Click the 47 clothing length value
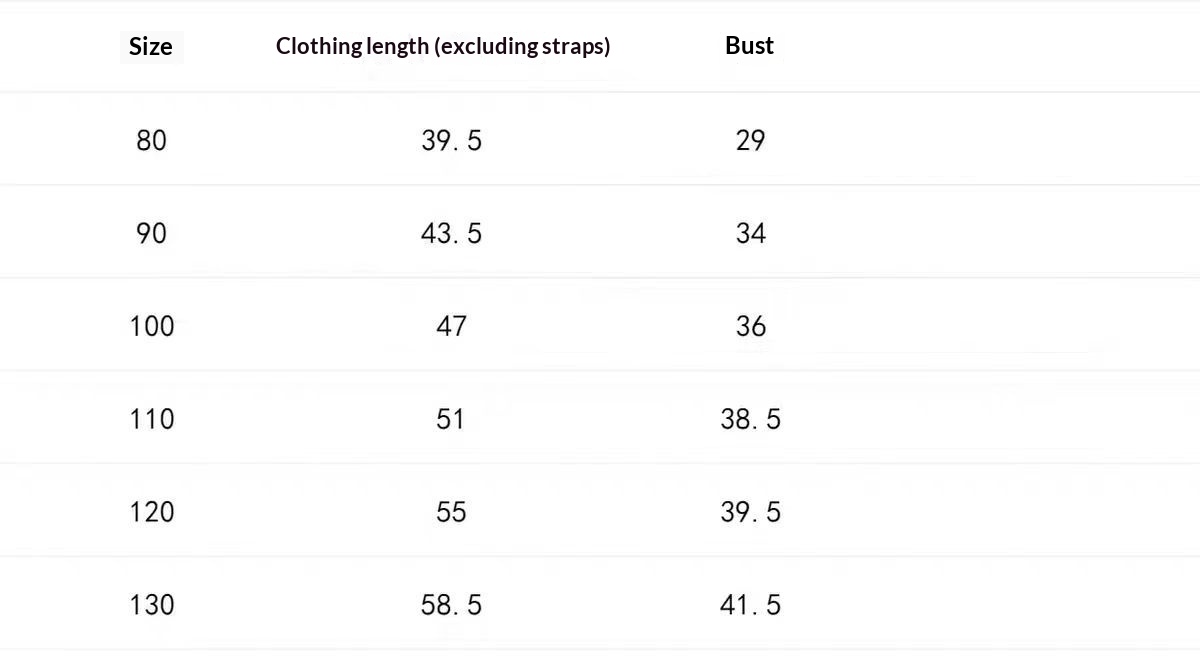The height and width of the screenshot is (656, 1200). (451, 326)
